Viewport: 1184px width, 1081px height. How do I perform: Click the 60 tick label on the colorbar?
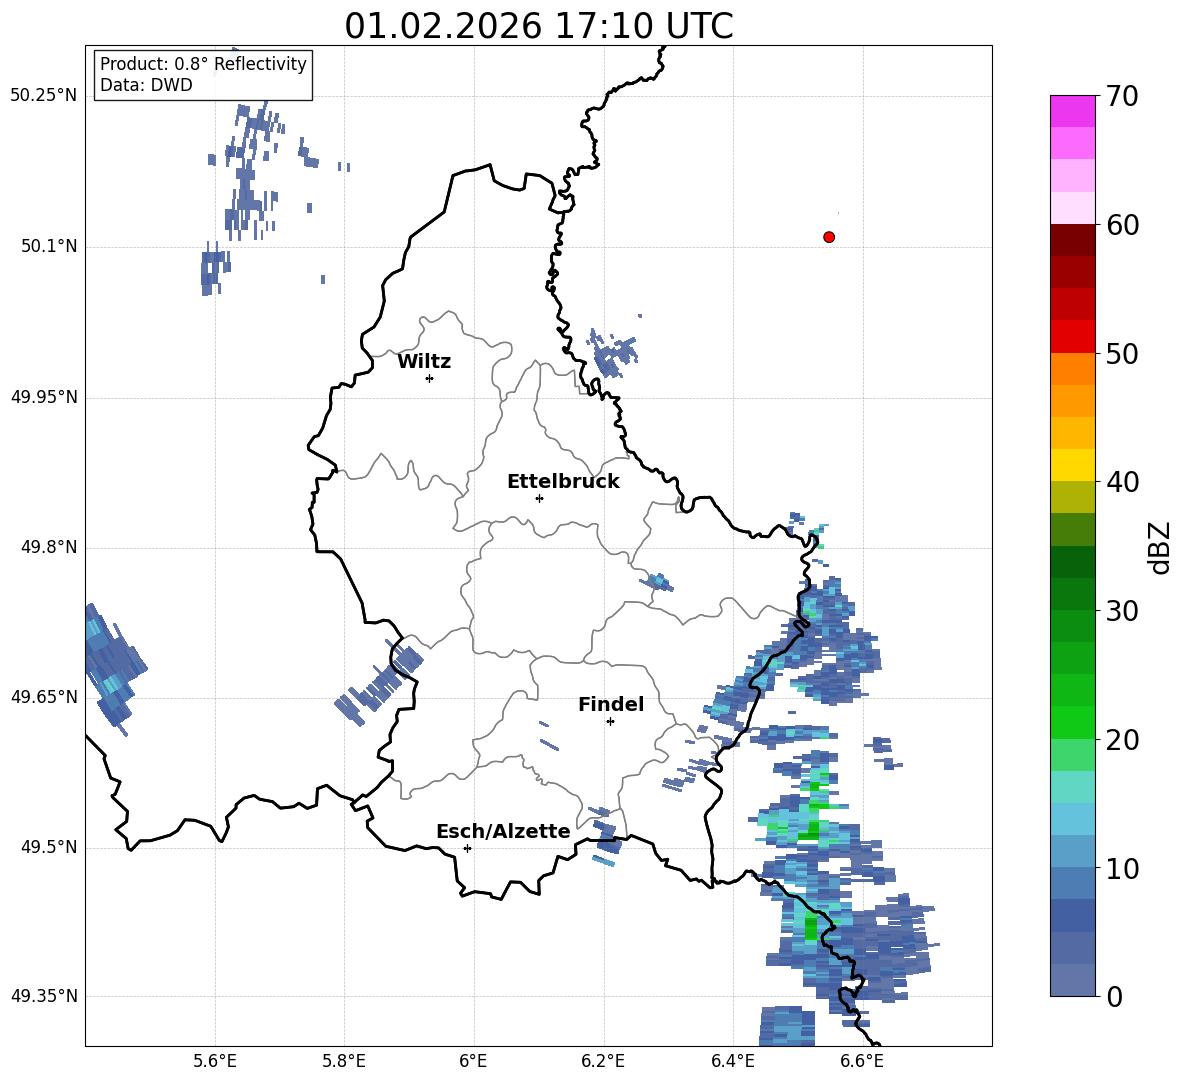click(x=1122, y=225)
